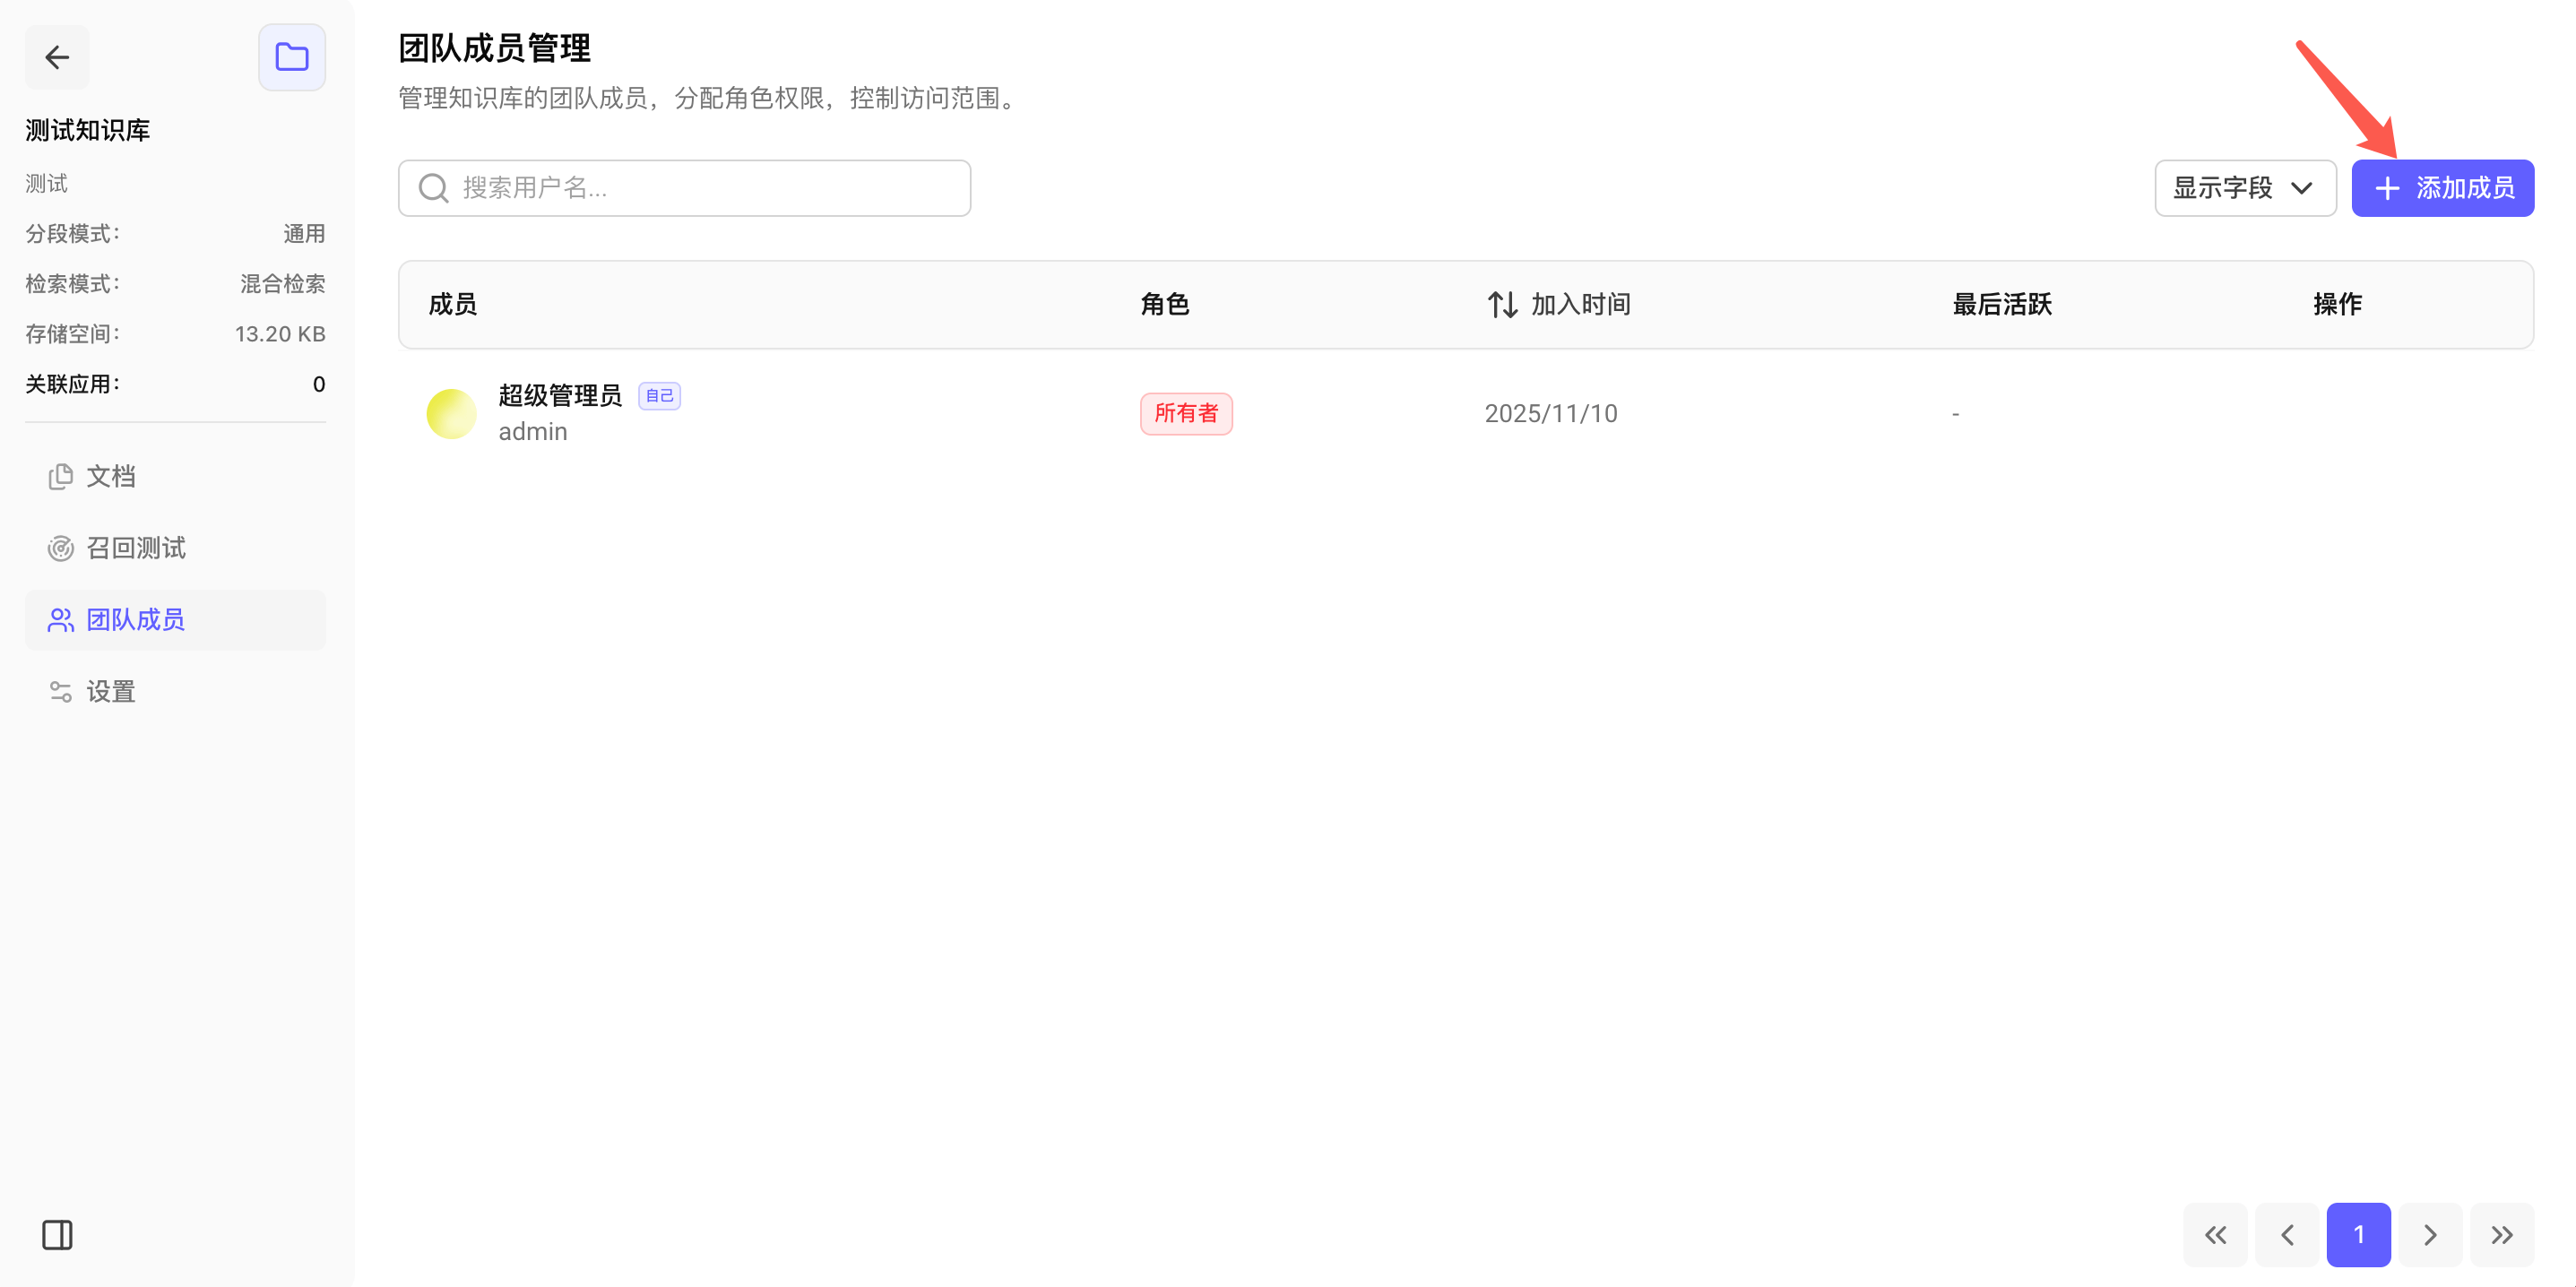Image resolution: width=2576 pixels, height=1287 pixels.
Task: Go to previous page chevron
Action: pyautogui.click(x=2287, y=1235)
